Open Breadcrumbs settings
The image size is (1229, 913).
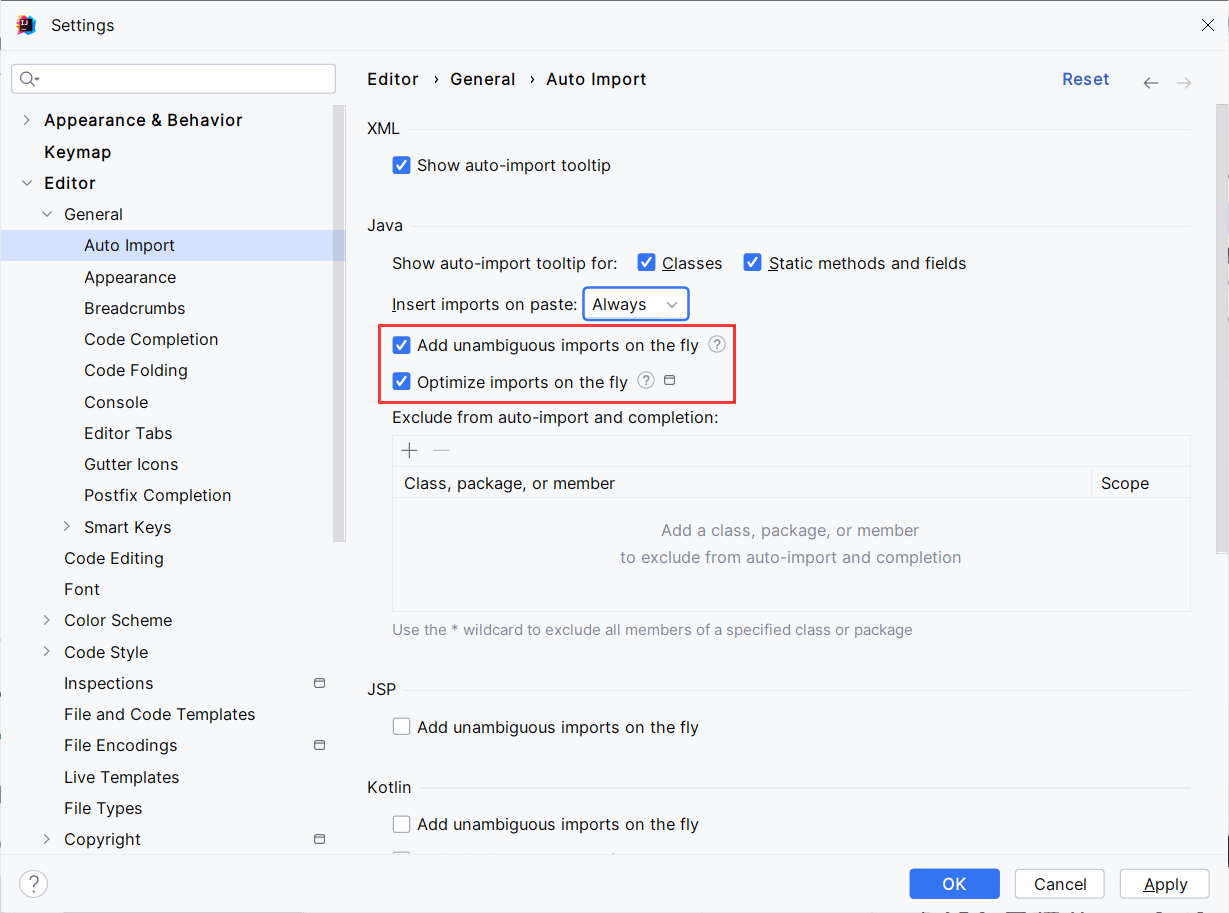coord(135,308)
